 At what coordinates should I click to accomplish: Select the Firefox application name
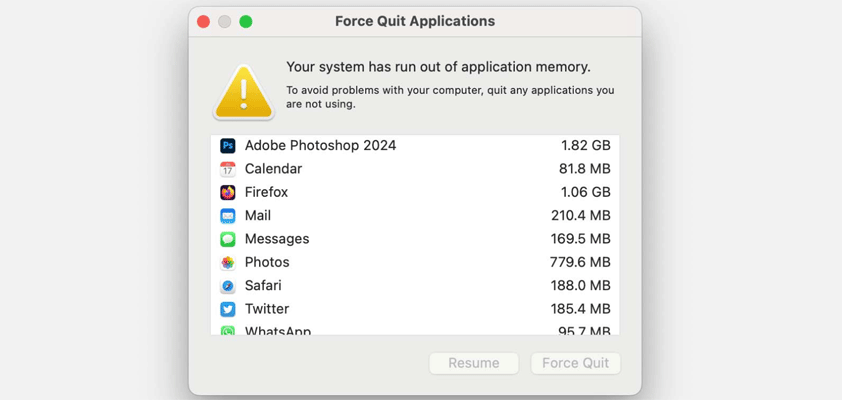pyautogui.click(x=266, y=192)
